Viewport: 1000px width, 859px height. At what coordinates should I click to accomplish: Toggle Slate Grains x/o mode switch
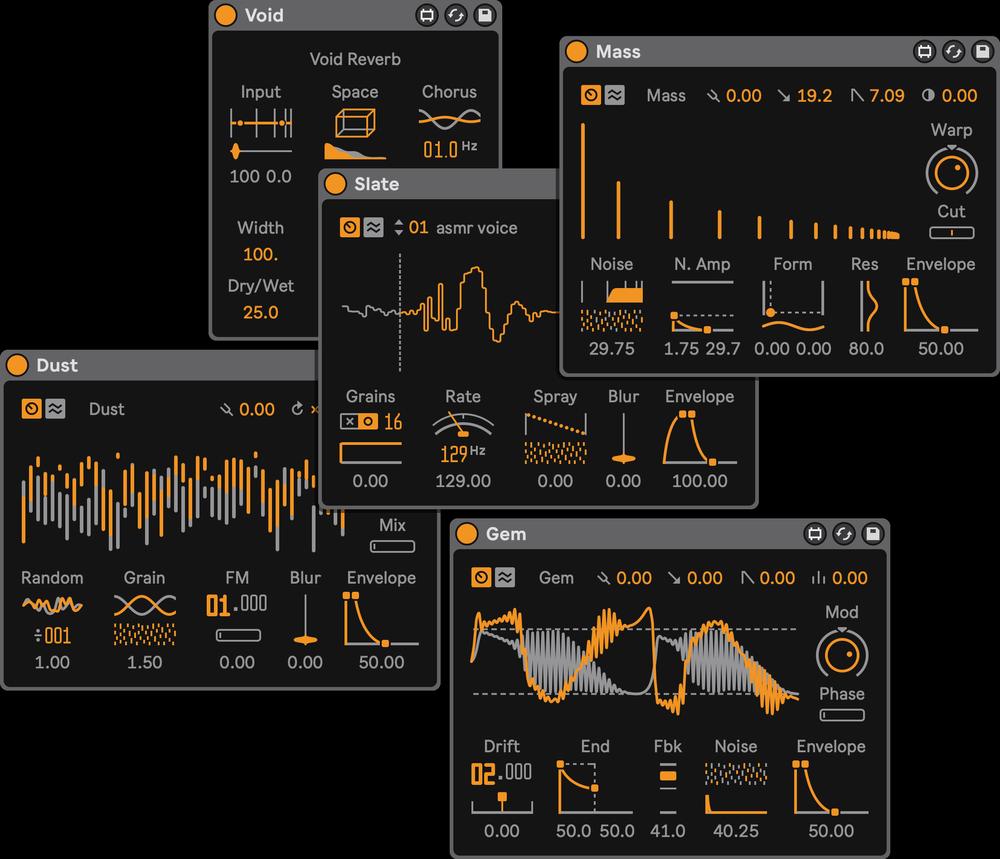358,422
